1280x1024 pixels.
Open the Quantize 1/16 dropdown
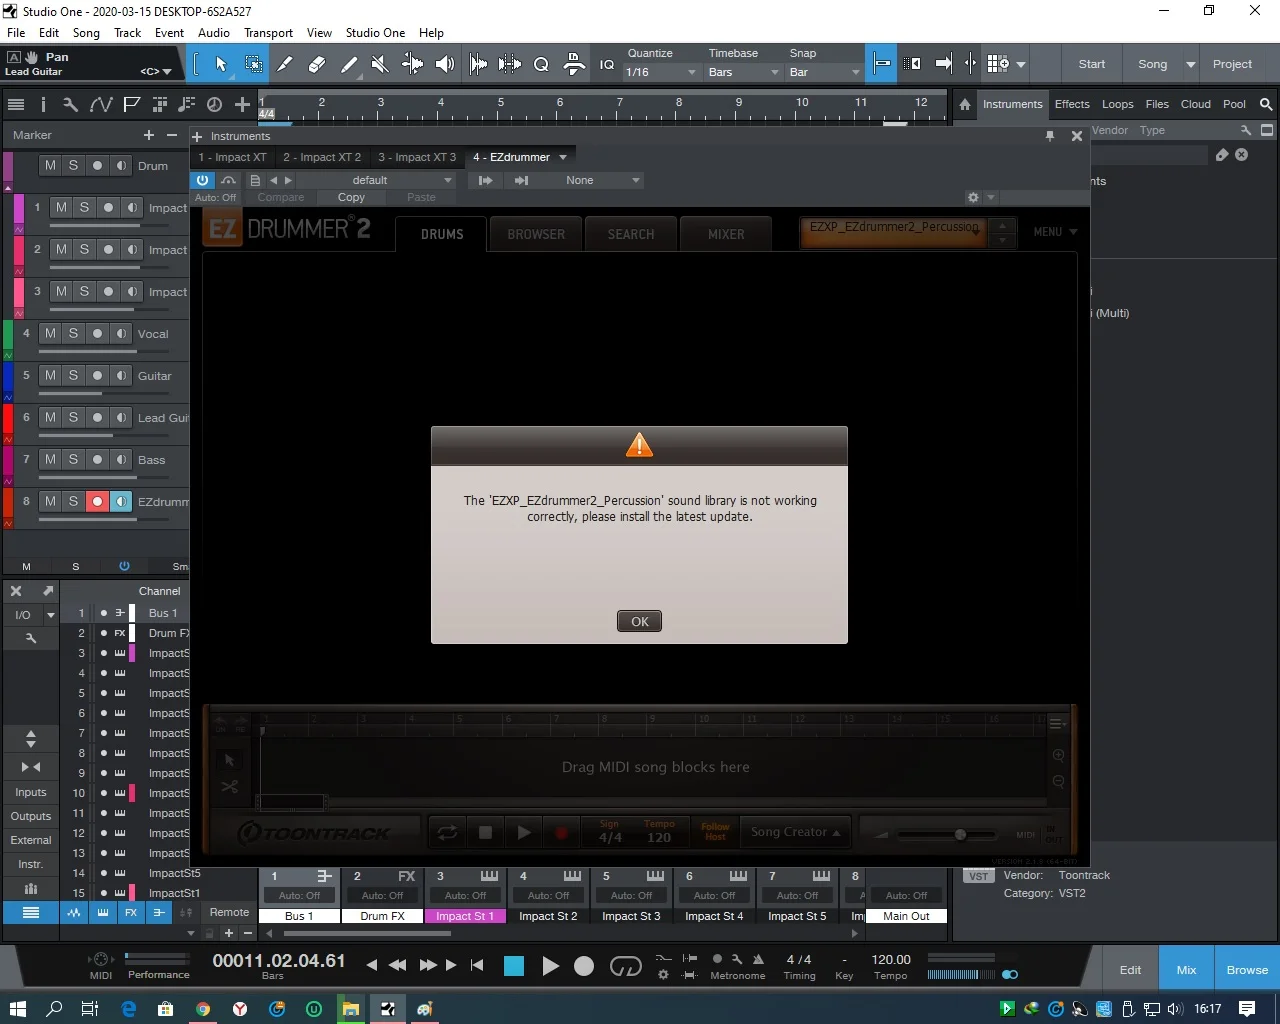[x=660, y=72]
